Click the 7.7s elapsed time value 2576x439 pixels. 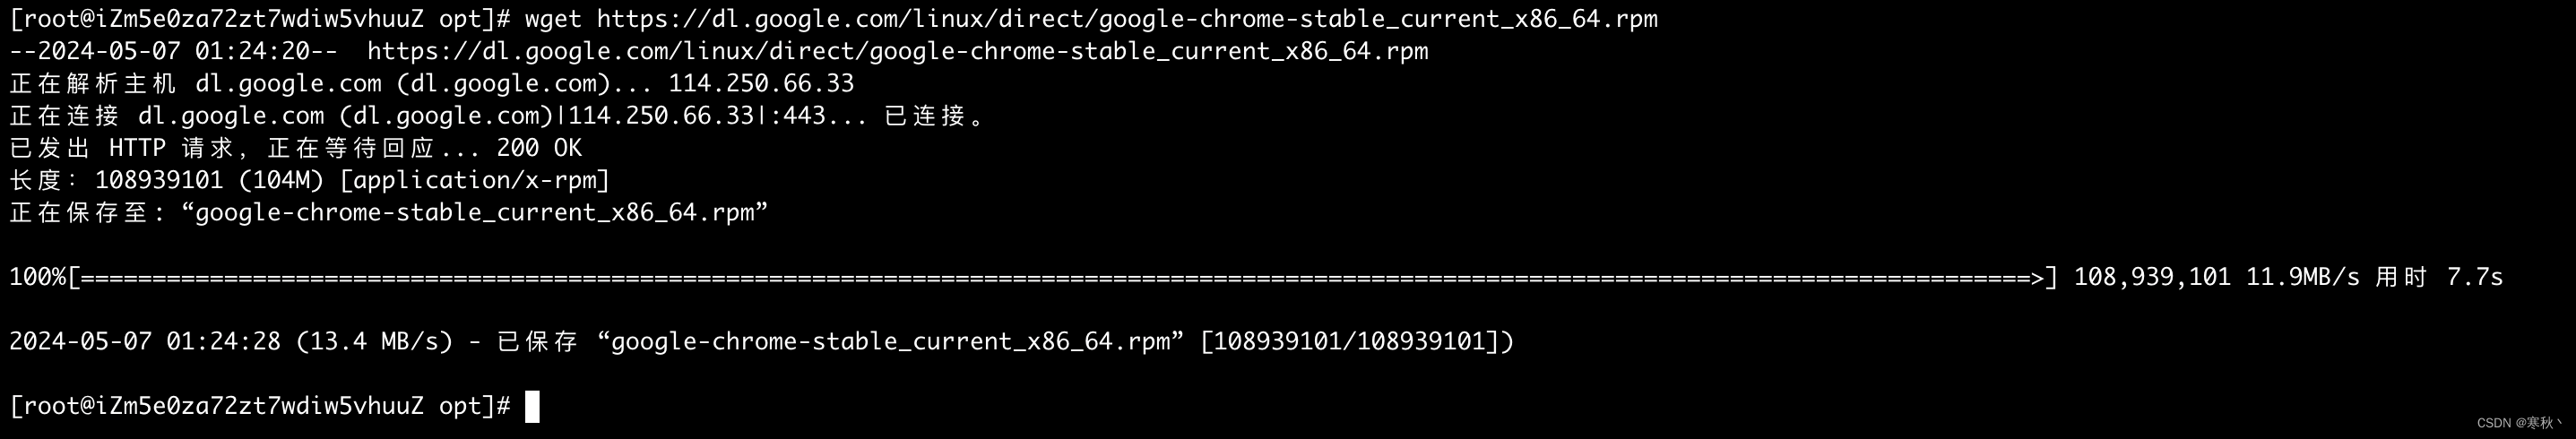[2474, 277]
